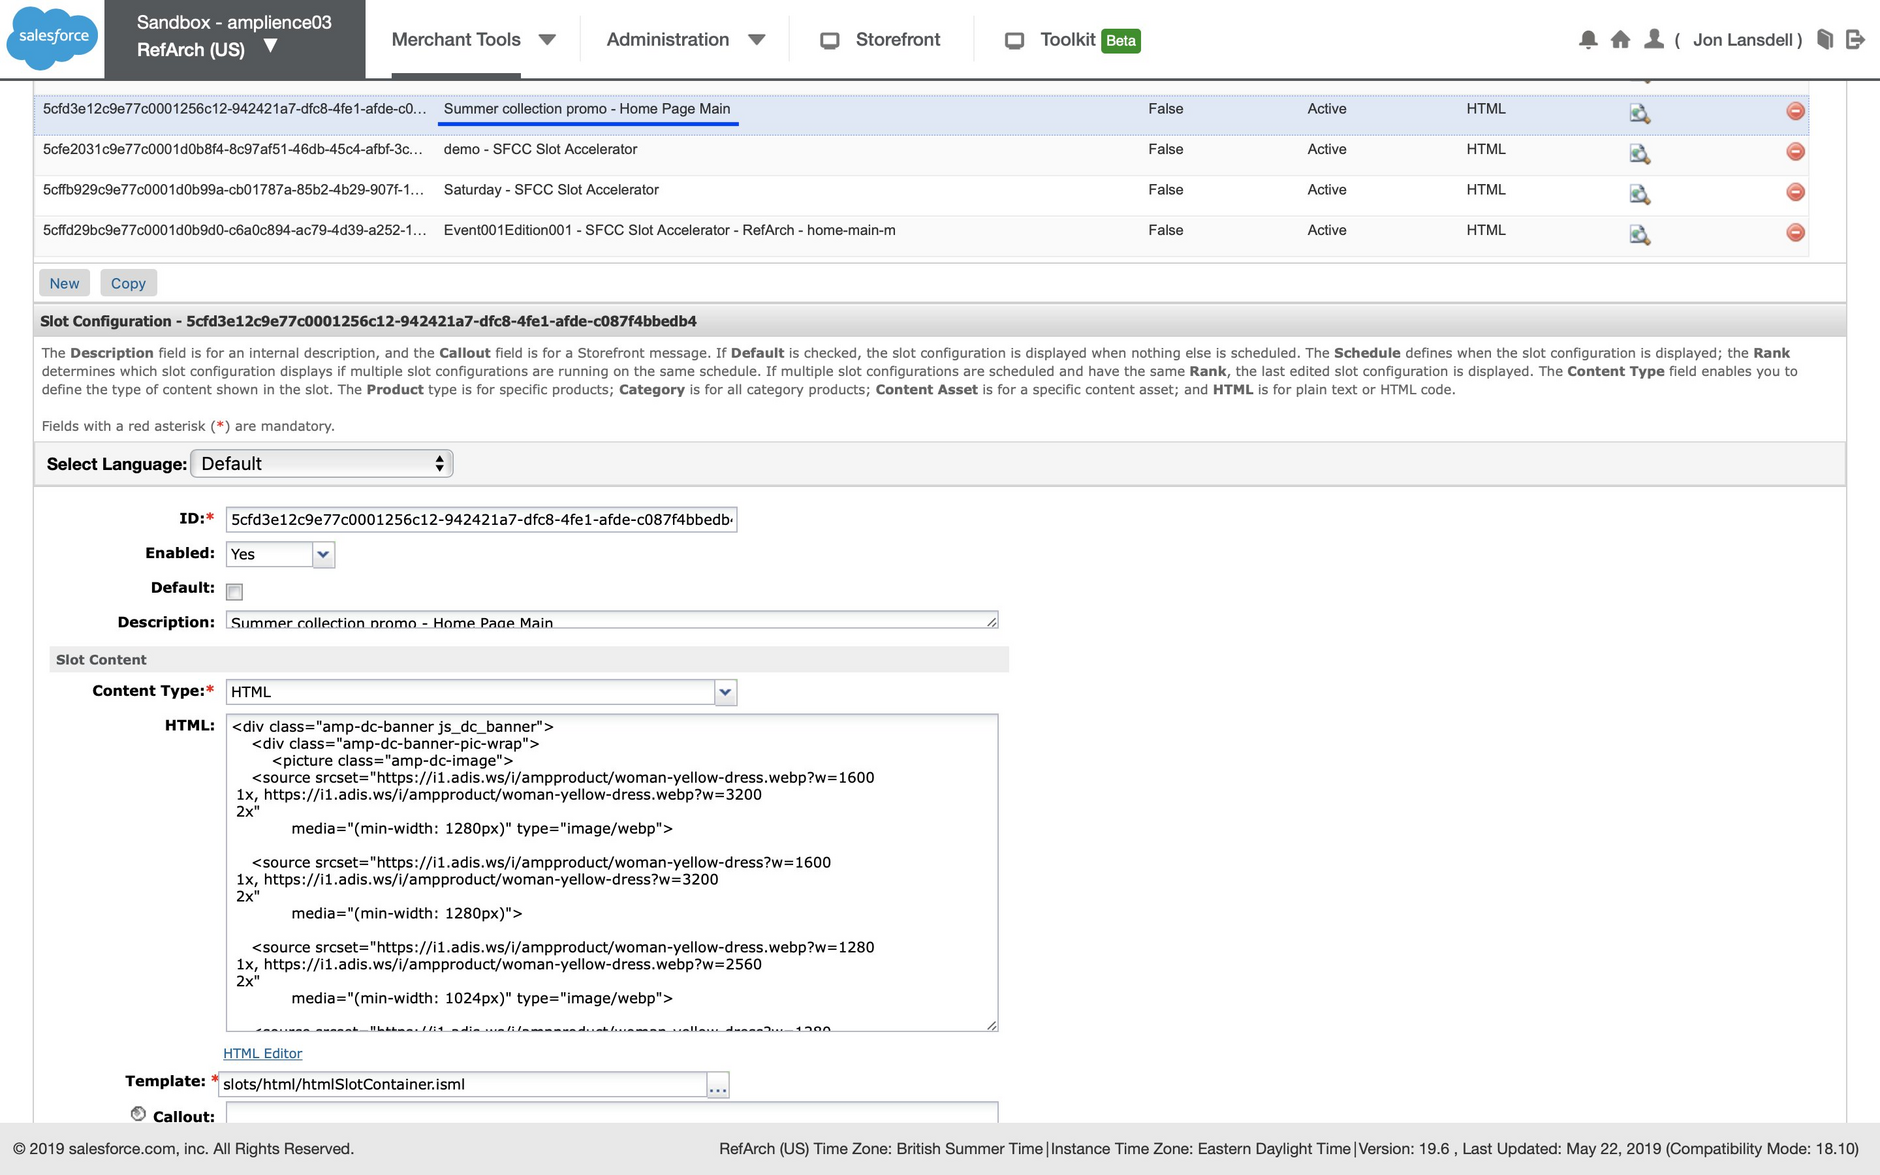Click the log out icon
This screenshot has width=1880, height=1175.
pos(1856,40)
